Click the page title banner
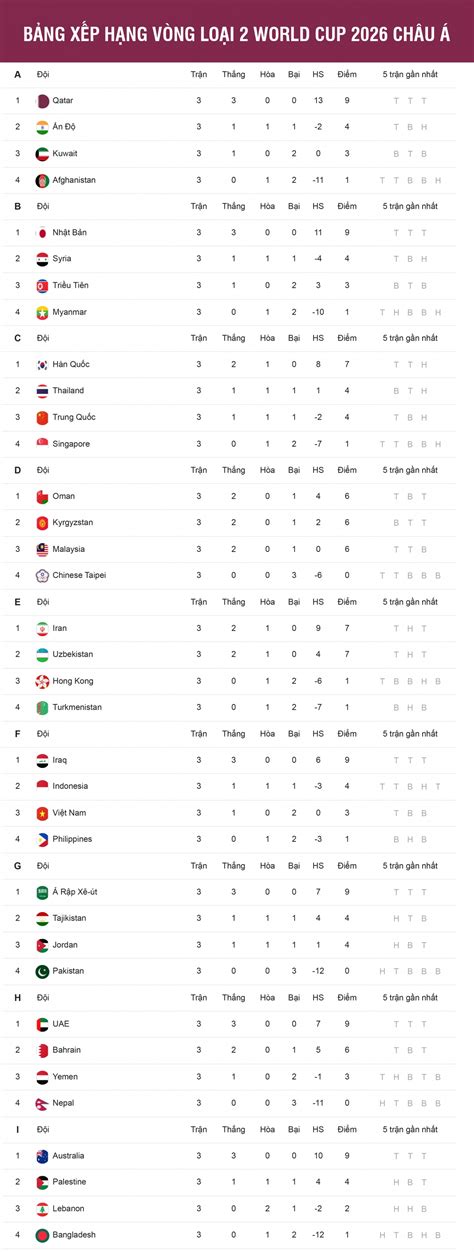Image resolution: width=474 pixels, height=1252 pixels. point(237,32)
